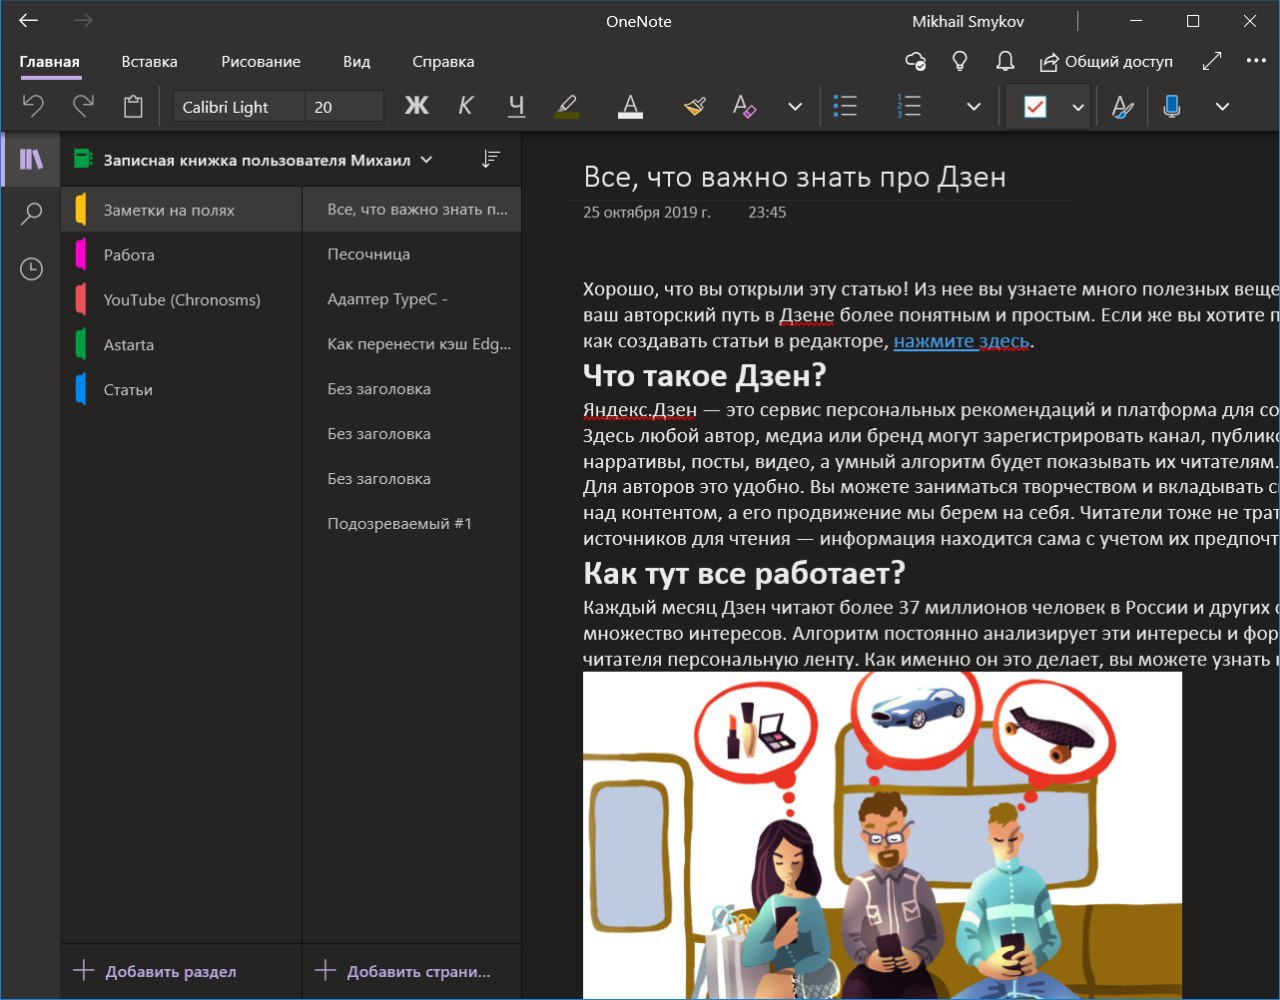Expand the dictation options chevron
This screenshot has height=1000, width=1280.
(1222, 107)
